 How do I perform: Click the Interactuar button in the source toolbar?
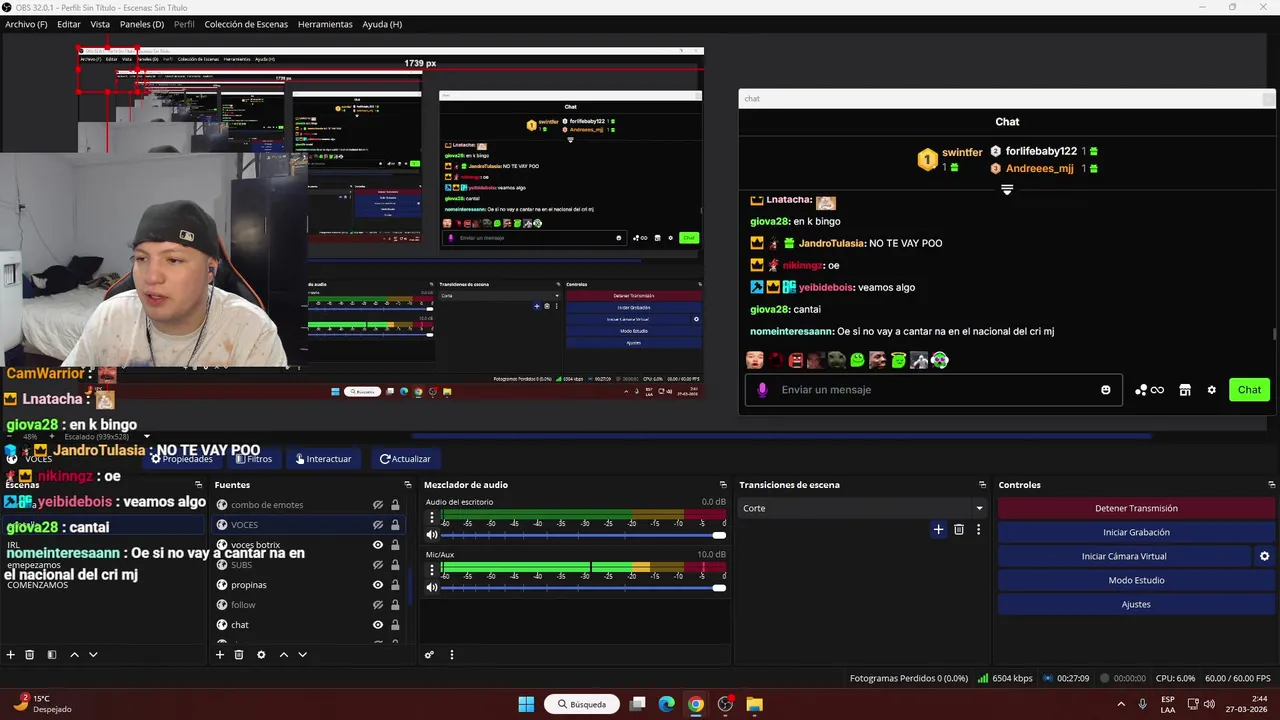click(323, 459)
